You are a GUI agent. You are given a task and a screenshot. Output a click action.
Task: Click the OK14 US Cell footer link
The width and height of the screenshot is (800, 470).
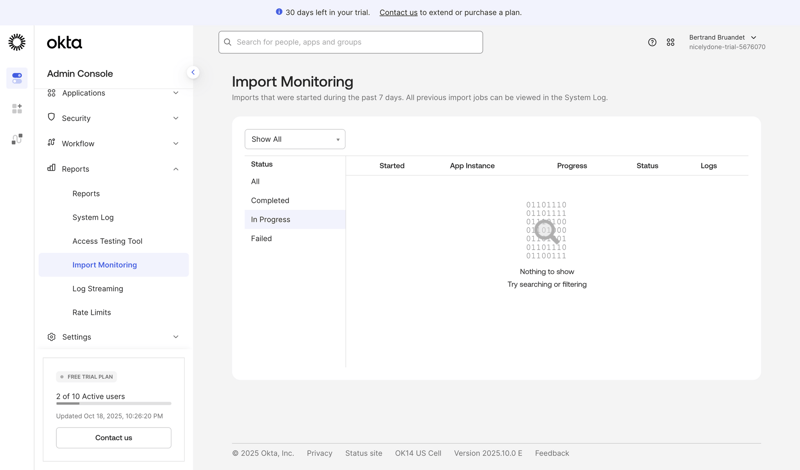[x=418, y=453]
